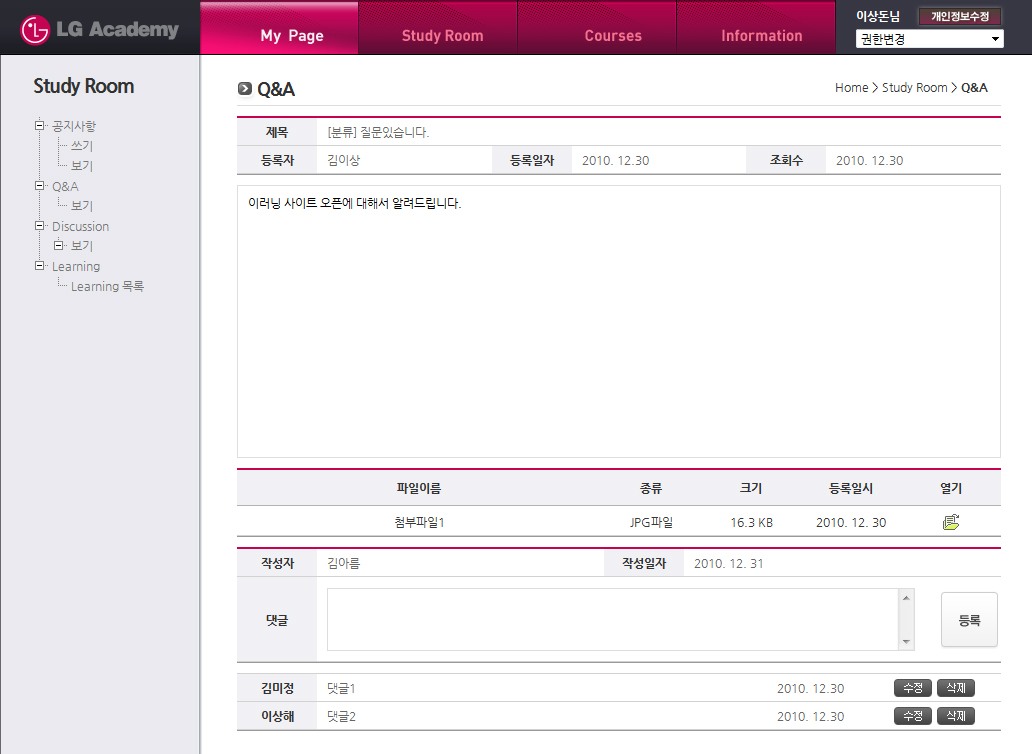The image size is (1032, 754).
Task: Click the LG Academy logo
Action: pyautogui.click(x=100, y=30)
